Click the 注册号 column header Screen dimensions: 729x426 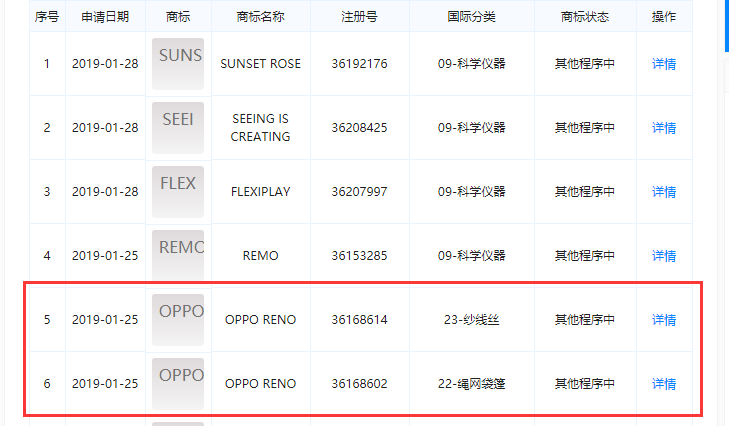pyautogui.click(x=359, y=17)
